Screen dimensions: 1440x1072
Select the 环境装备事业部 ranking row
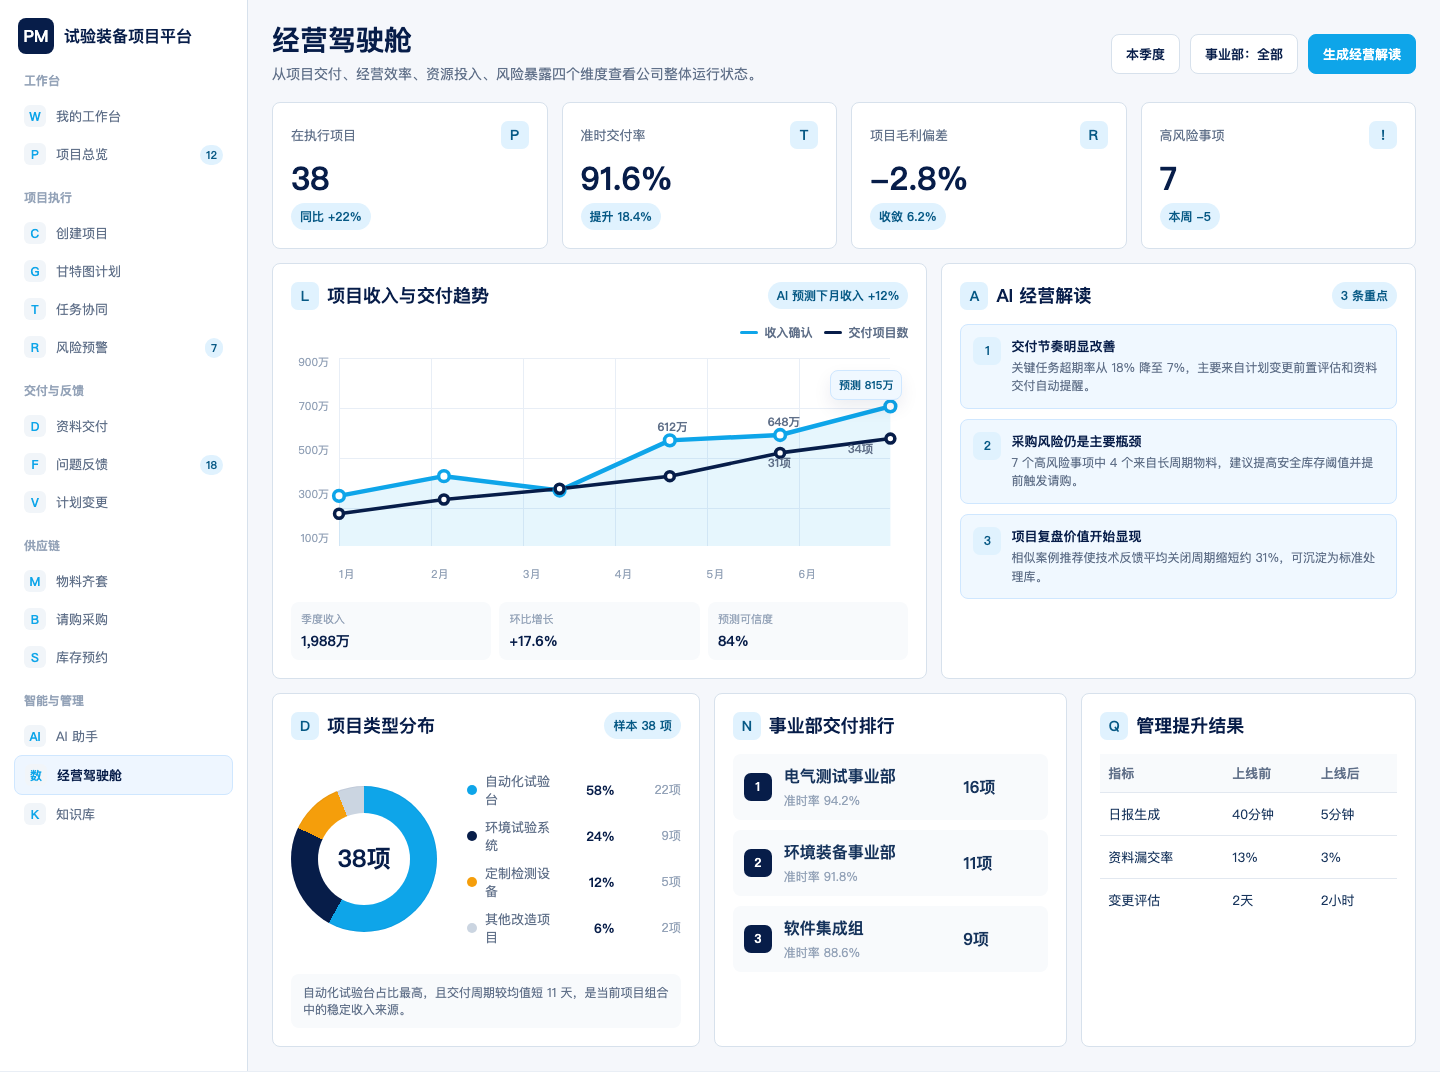coord(890,863)
